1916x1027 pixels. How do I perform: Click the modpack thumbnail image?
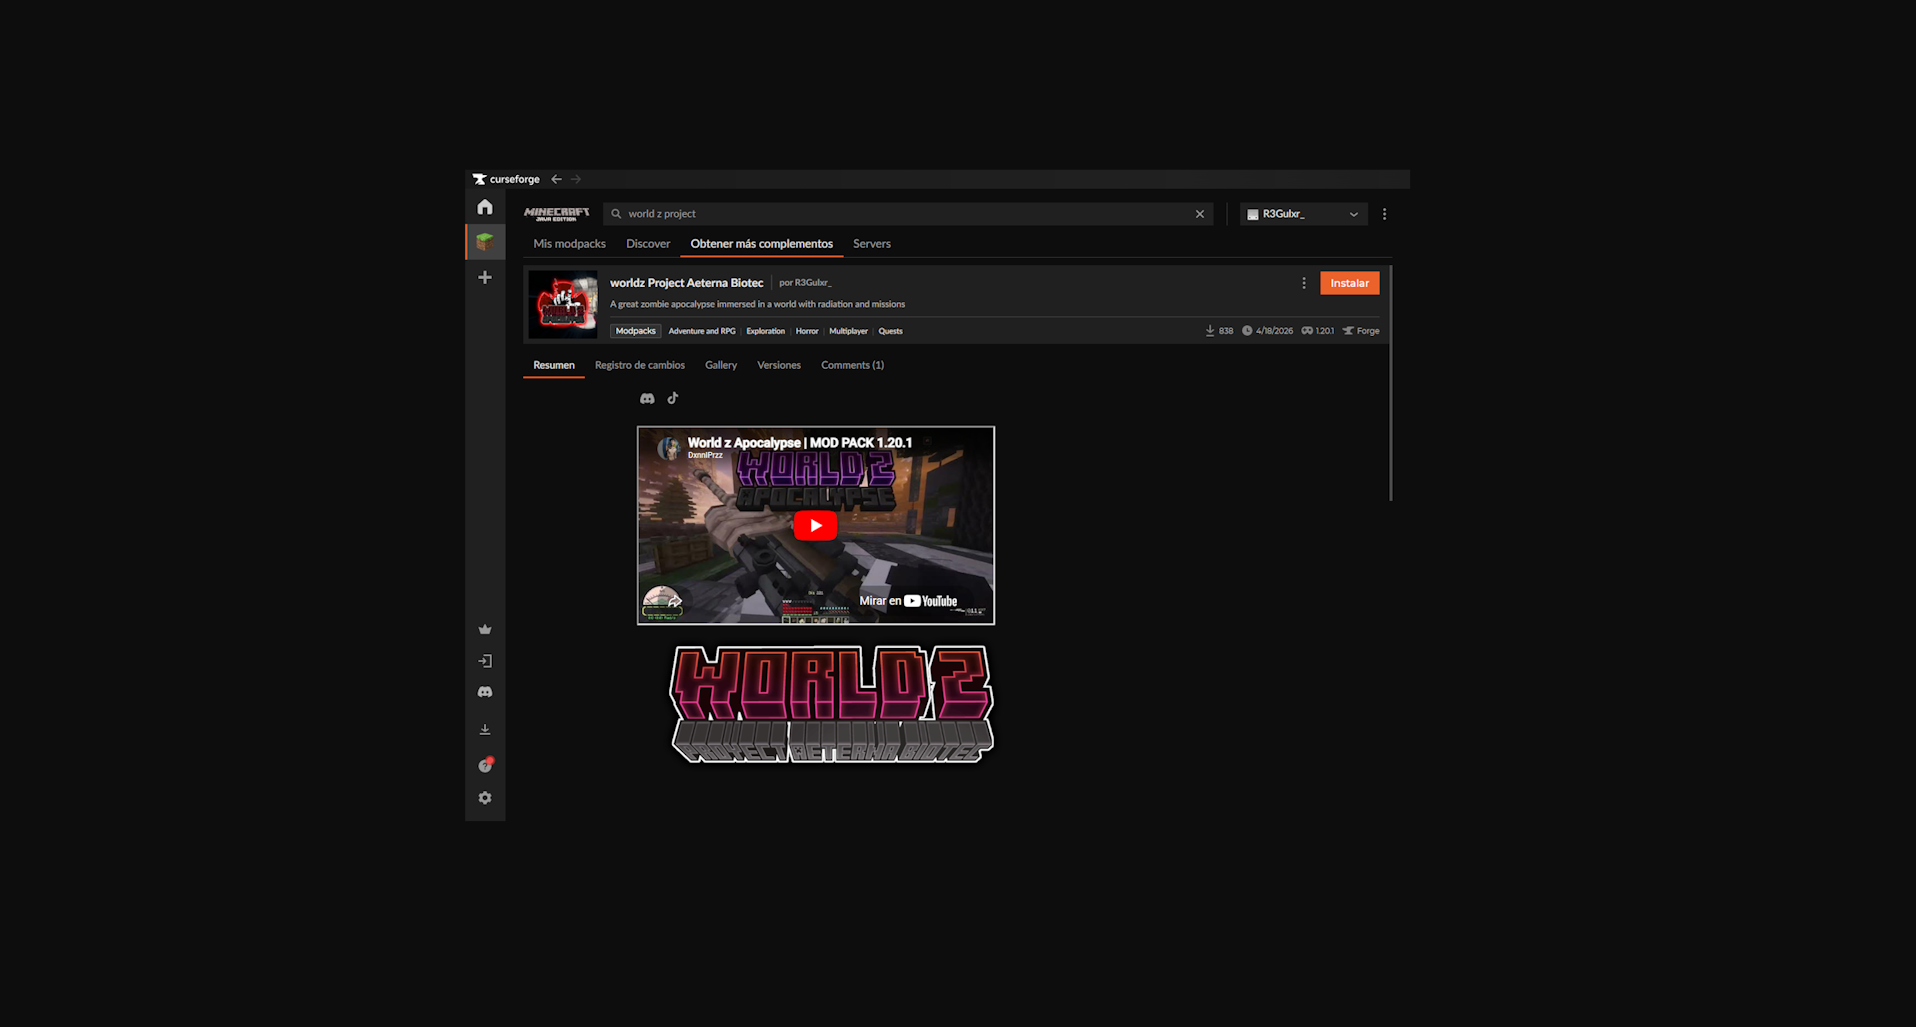pyautogui.click(x=563, y=305)
